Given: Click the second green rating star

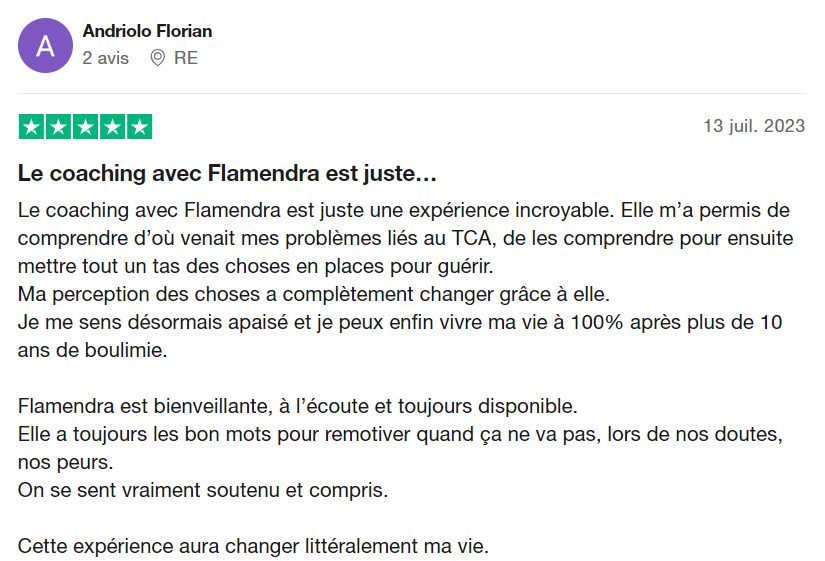Looking at the screenshot, I should (x=58, y=127).
